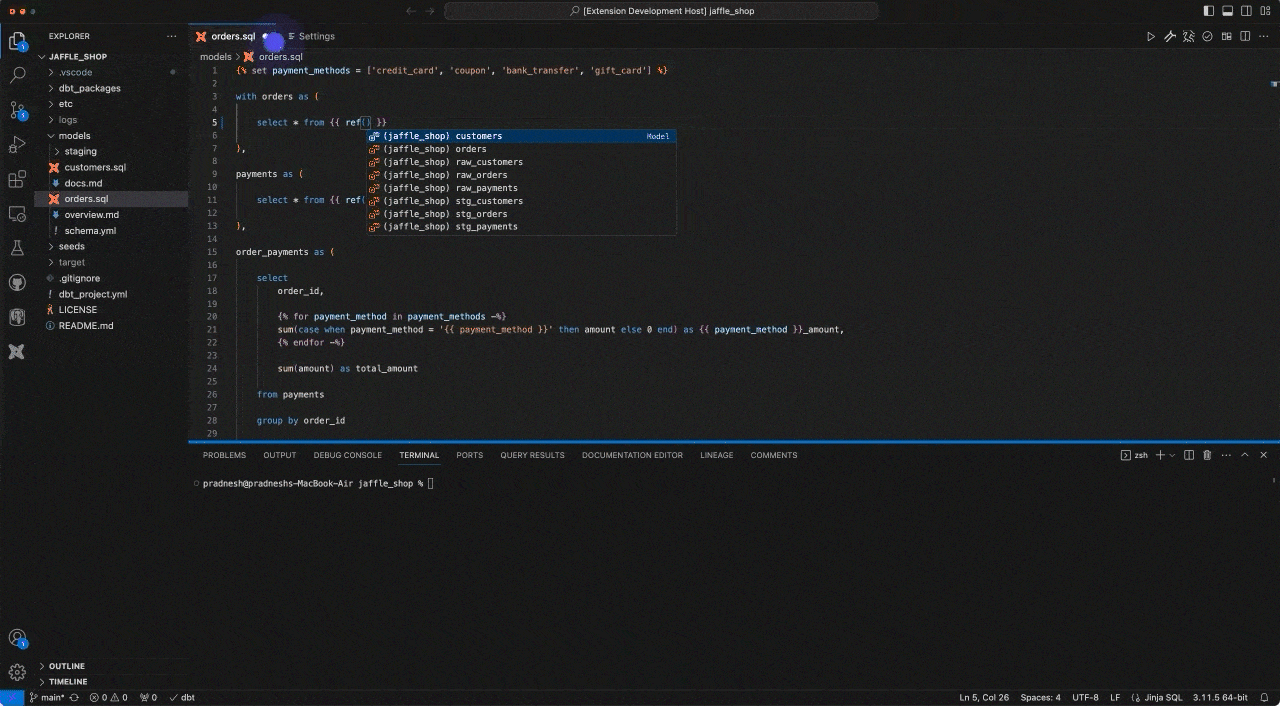Switch to the PROBLEMS panel tab
Screen dimensions: 1280x706
pyautogui.click(x=224, y=455)
